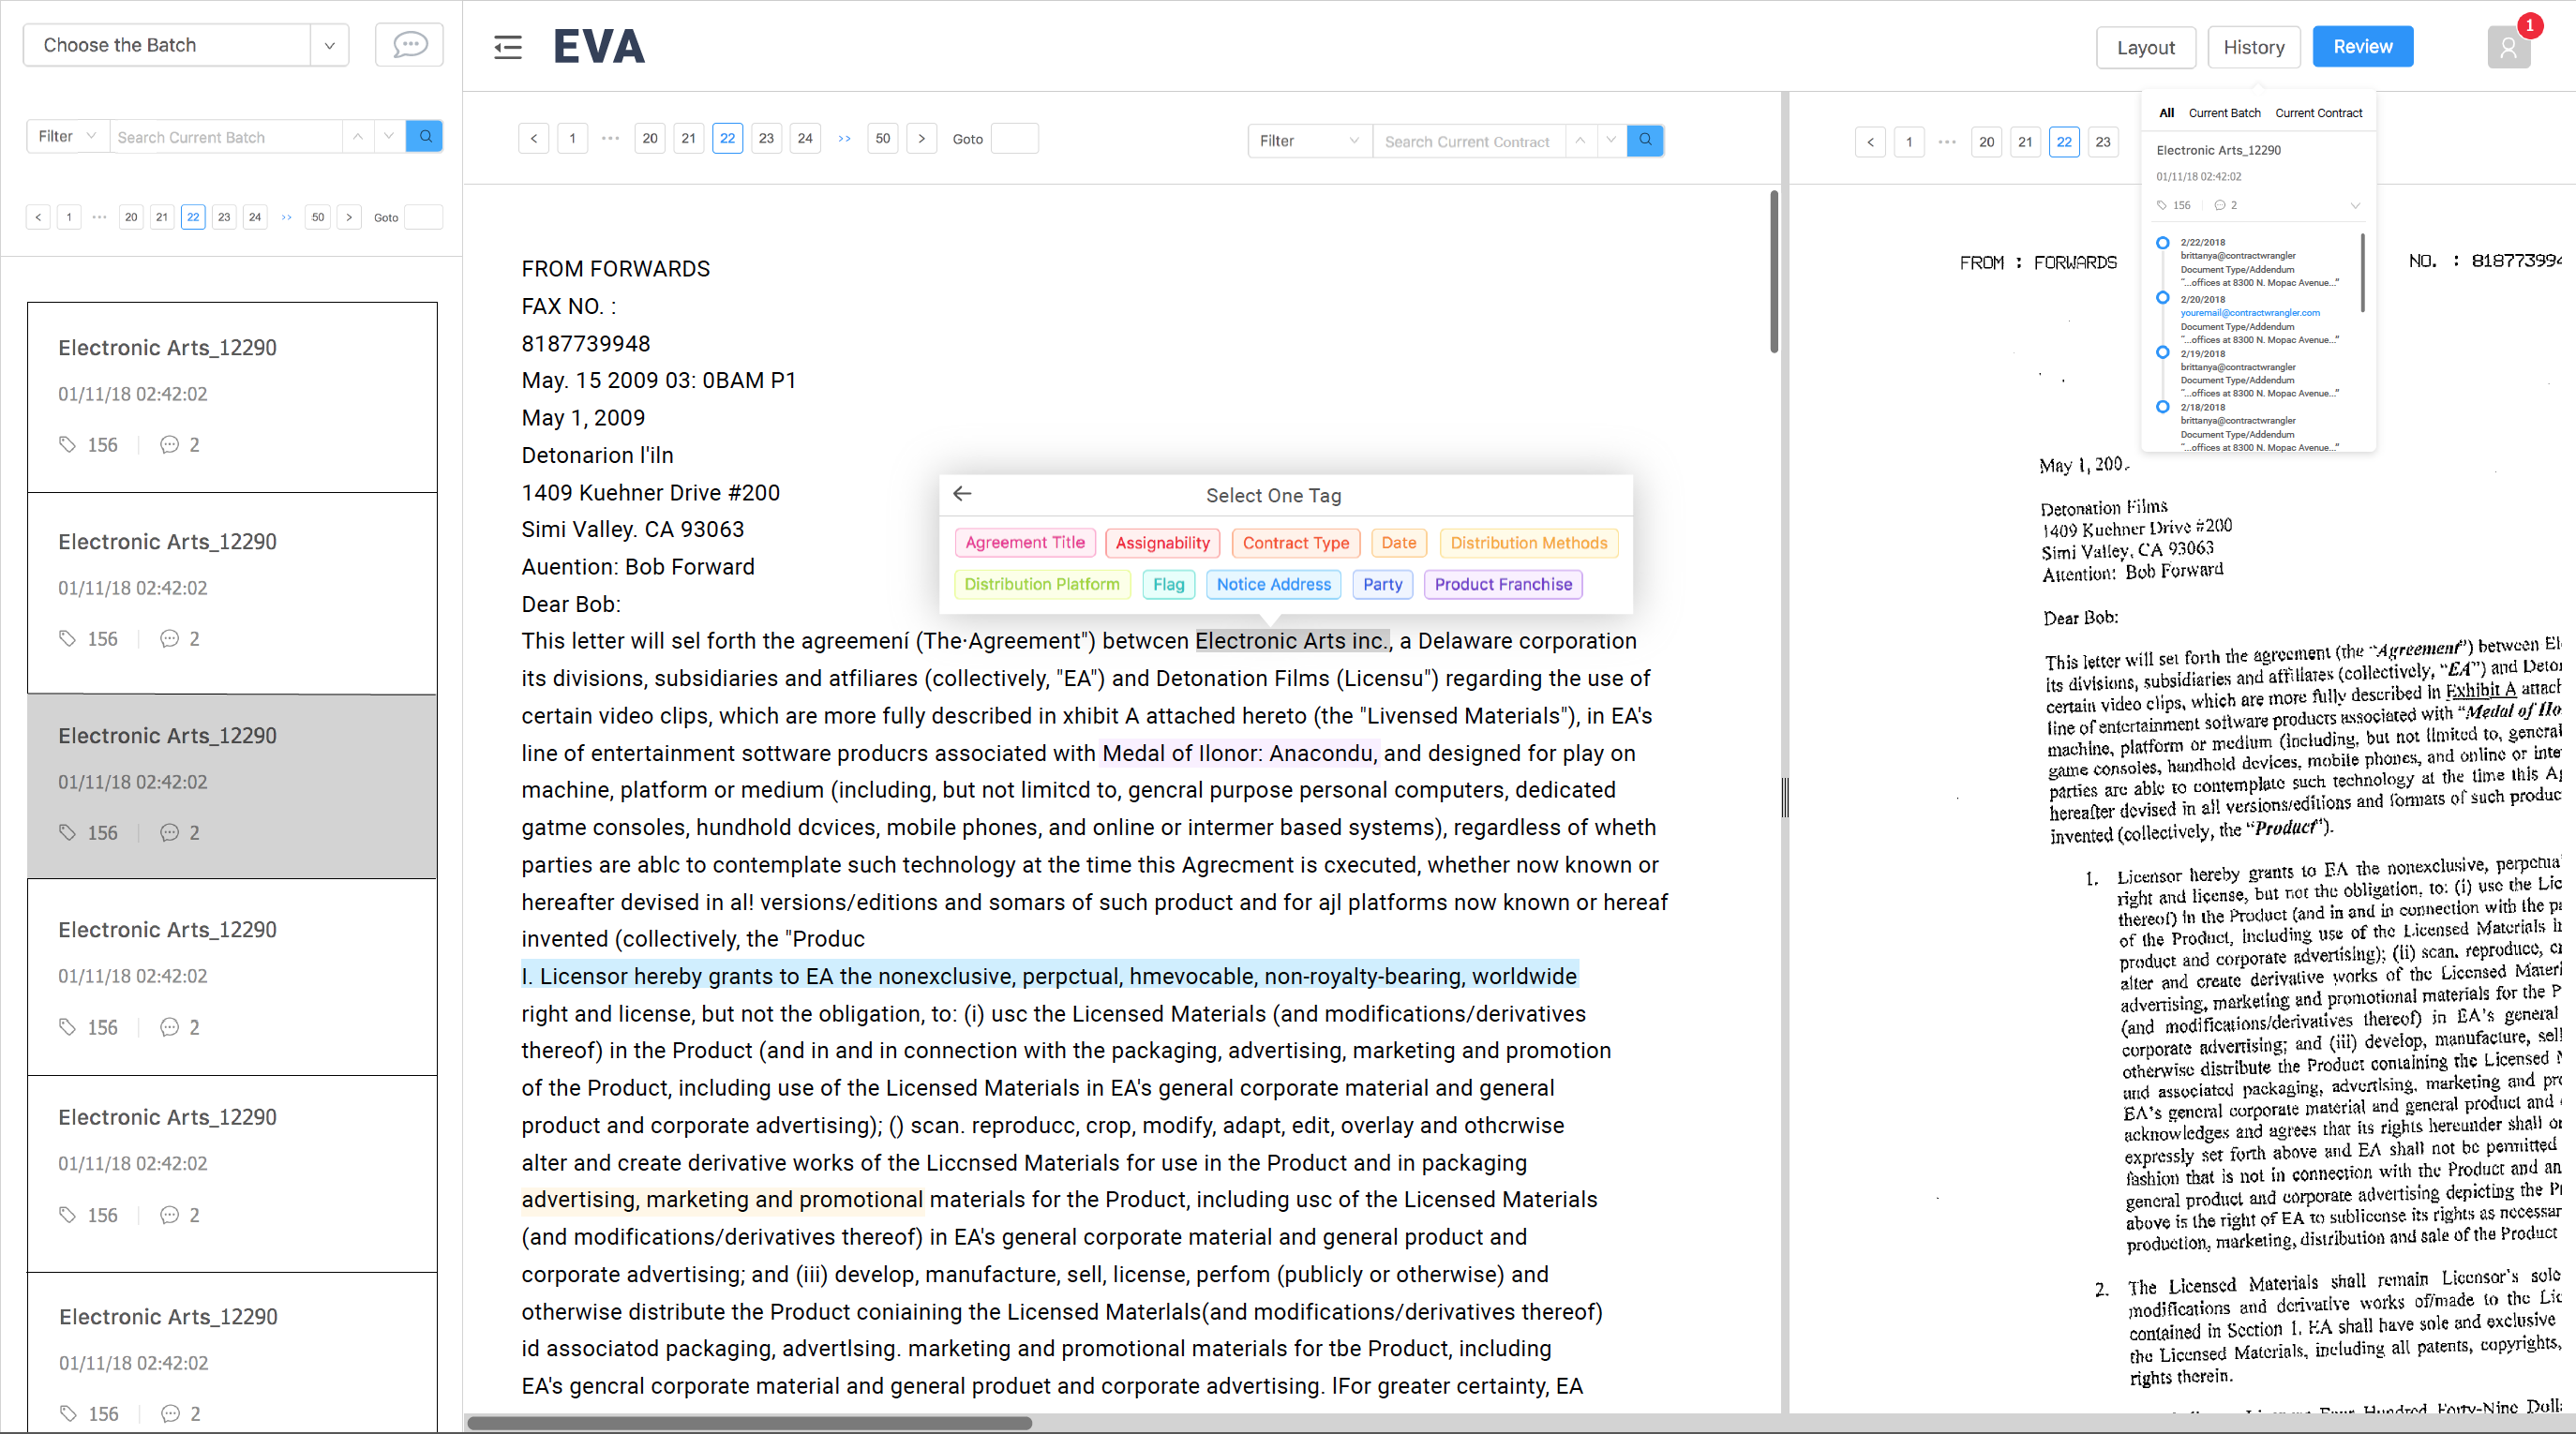The image size is (2576, 1434).
Task: Click the notification badge showing 1
Action: (2530, 25)
